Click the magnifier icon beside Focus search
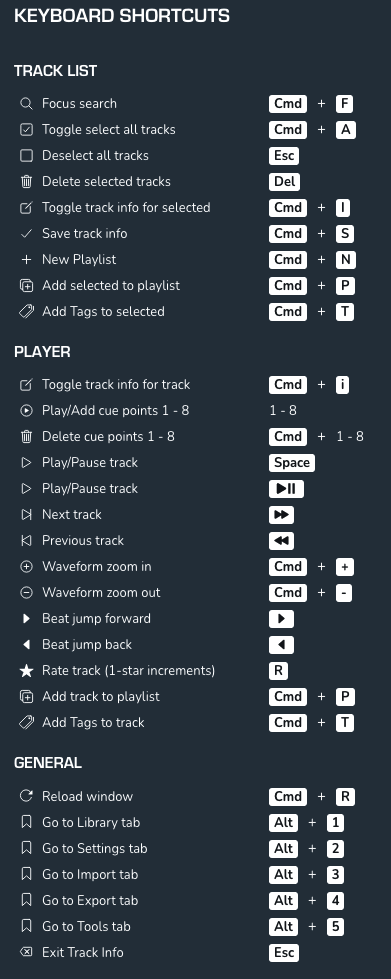The image size is (391, 979). coord(26,104)
